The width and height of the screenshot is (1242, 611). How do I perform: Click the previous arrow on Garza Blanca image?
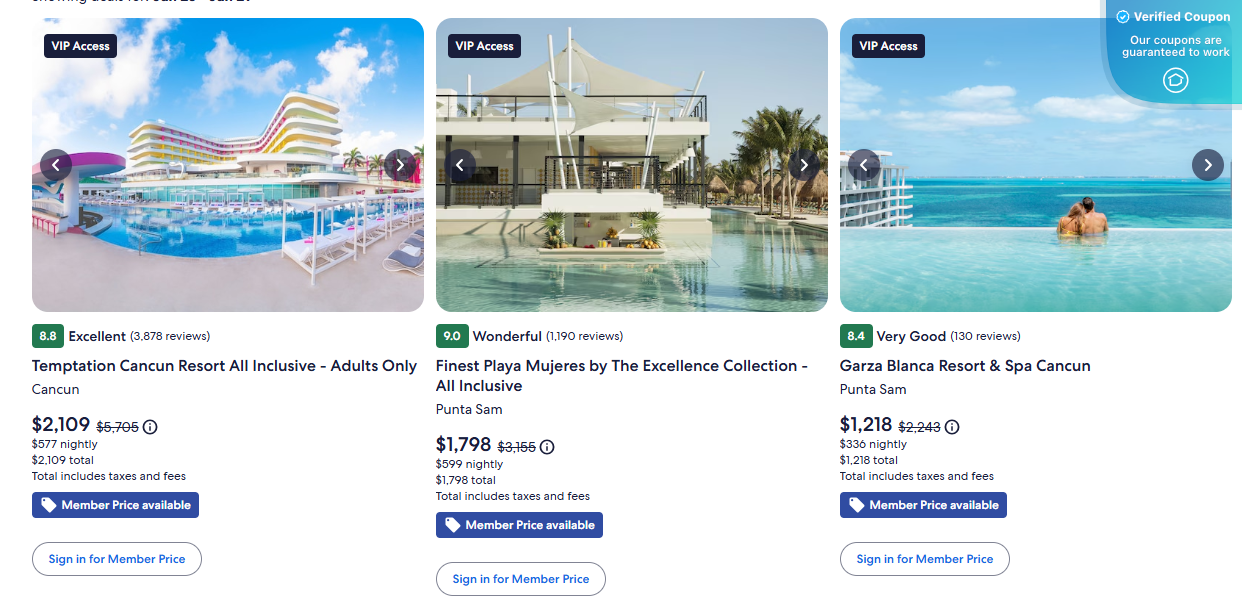[864, 164]
